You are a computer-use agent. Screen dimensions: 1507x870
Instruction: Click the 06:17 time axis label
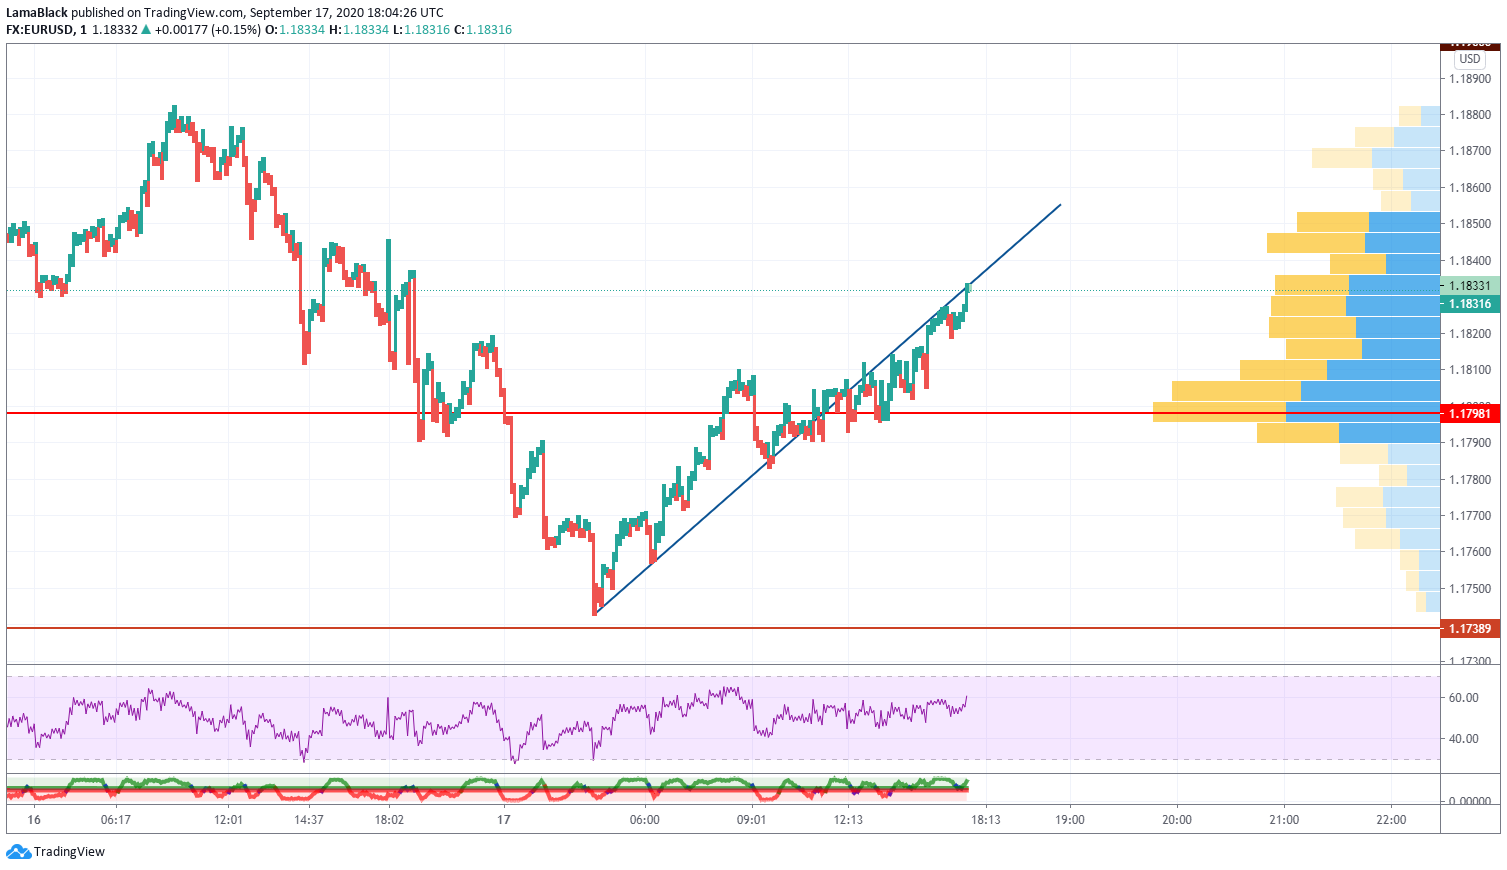pos(116,820)
